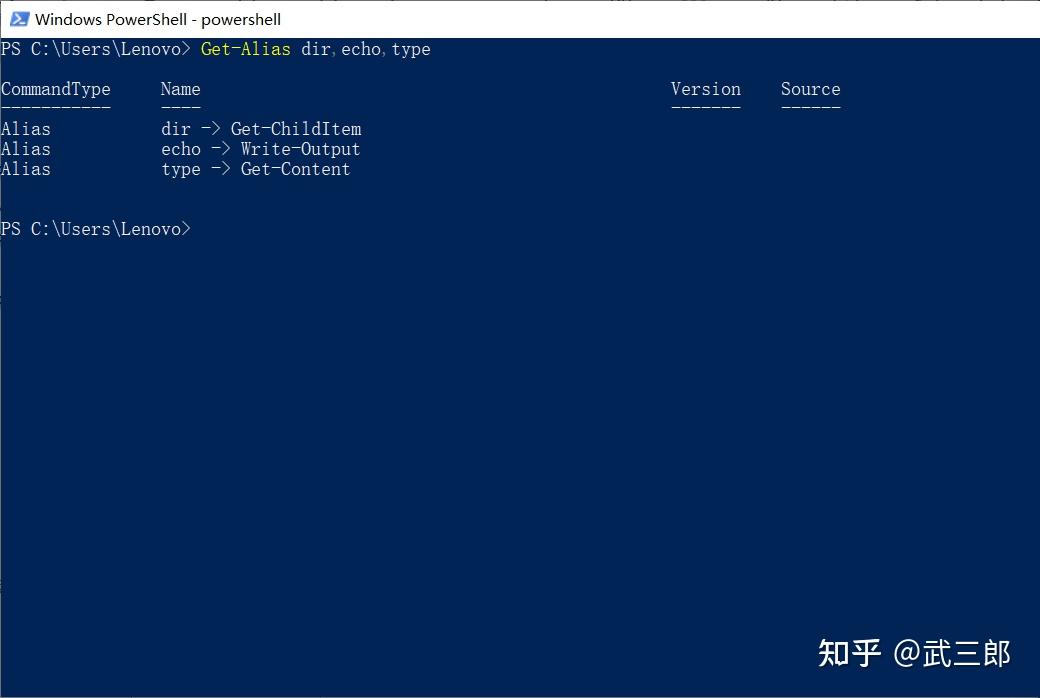This screenshot has height=698, width=1040.
Task: Select the Name column header
Action: pos(180,89)
